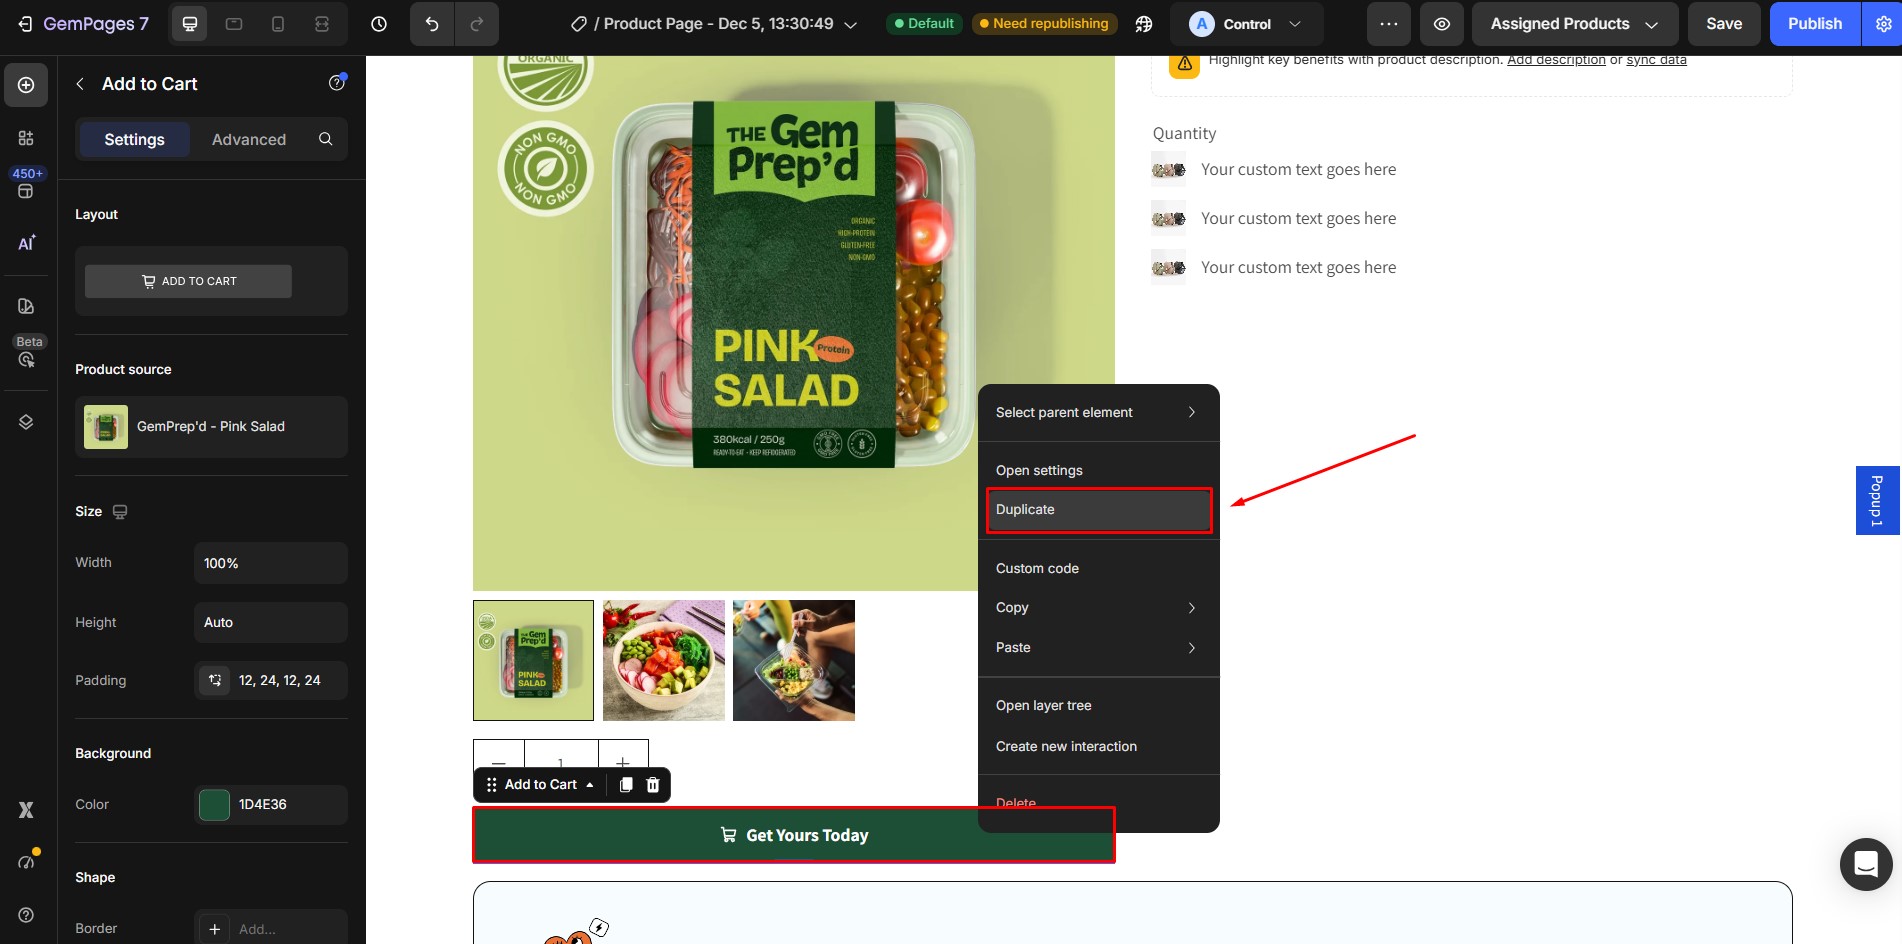
Task: Open the layers sidebar icon
Action: (x=26, y=422)
